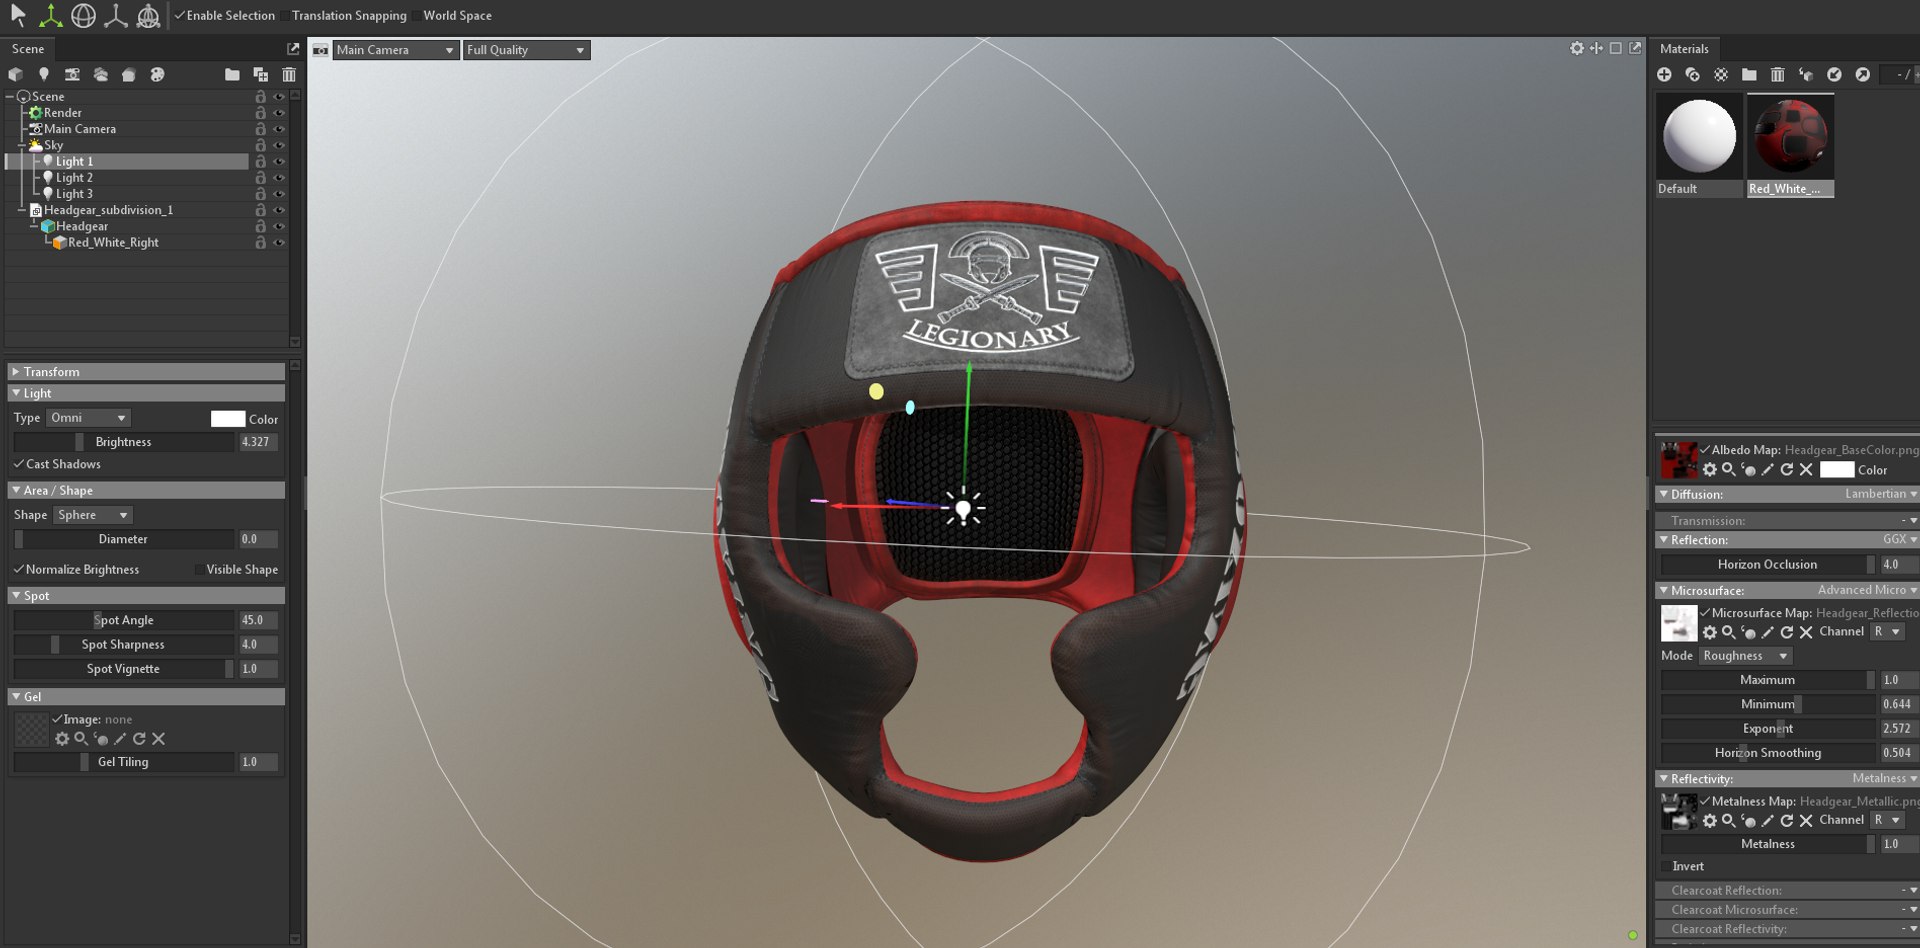Split the viewport using split icon
Viewport: 1920px width, 948px height.
pos(1596,48)
